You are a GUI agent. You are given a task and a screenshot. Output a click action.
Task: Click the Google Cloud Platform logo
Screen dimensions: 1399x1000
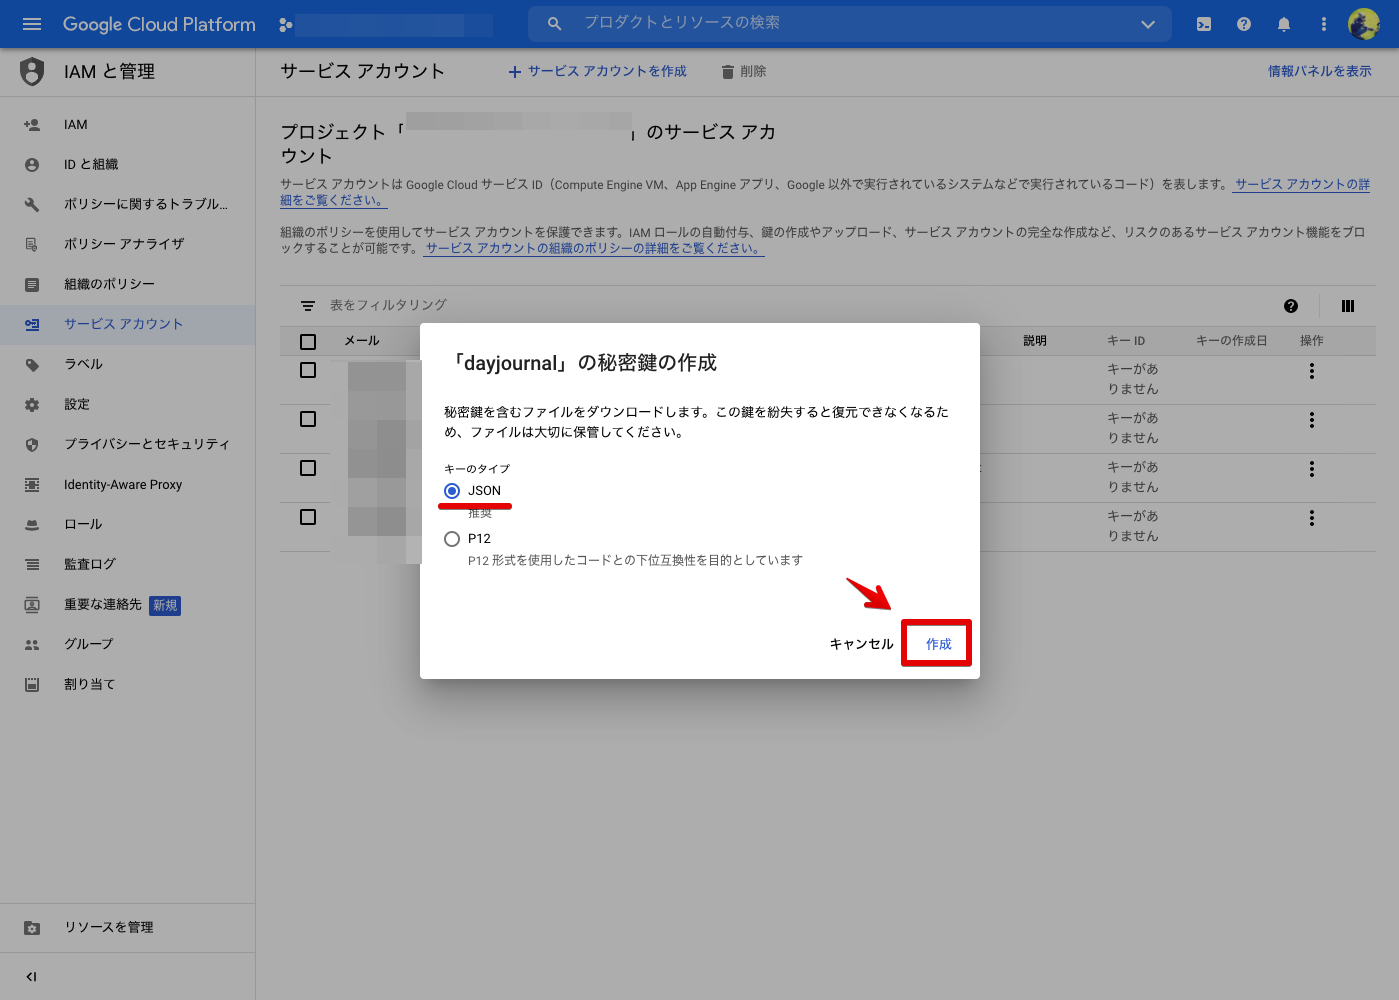[159, 24]
